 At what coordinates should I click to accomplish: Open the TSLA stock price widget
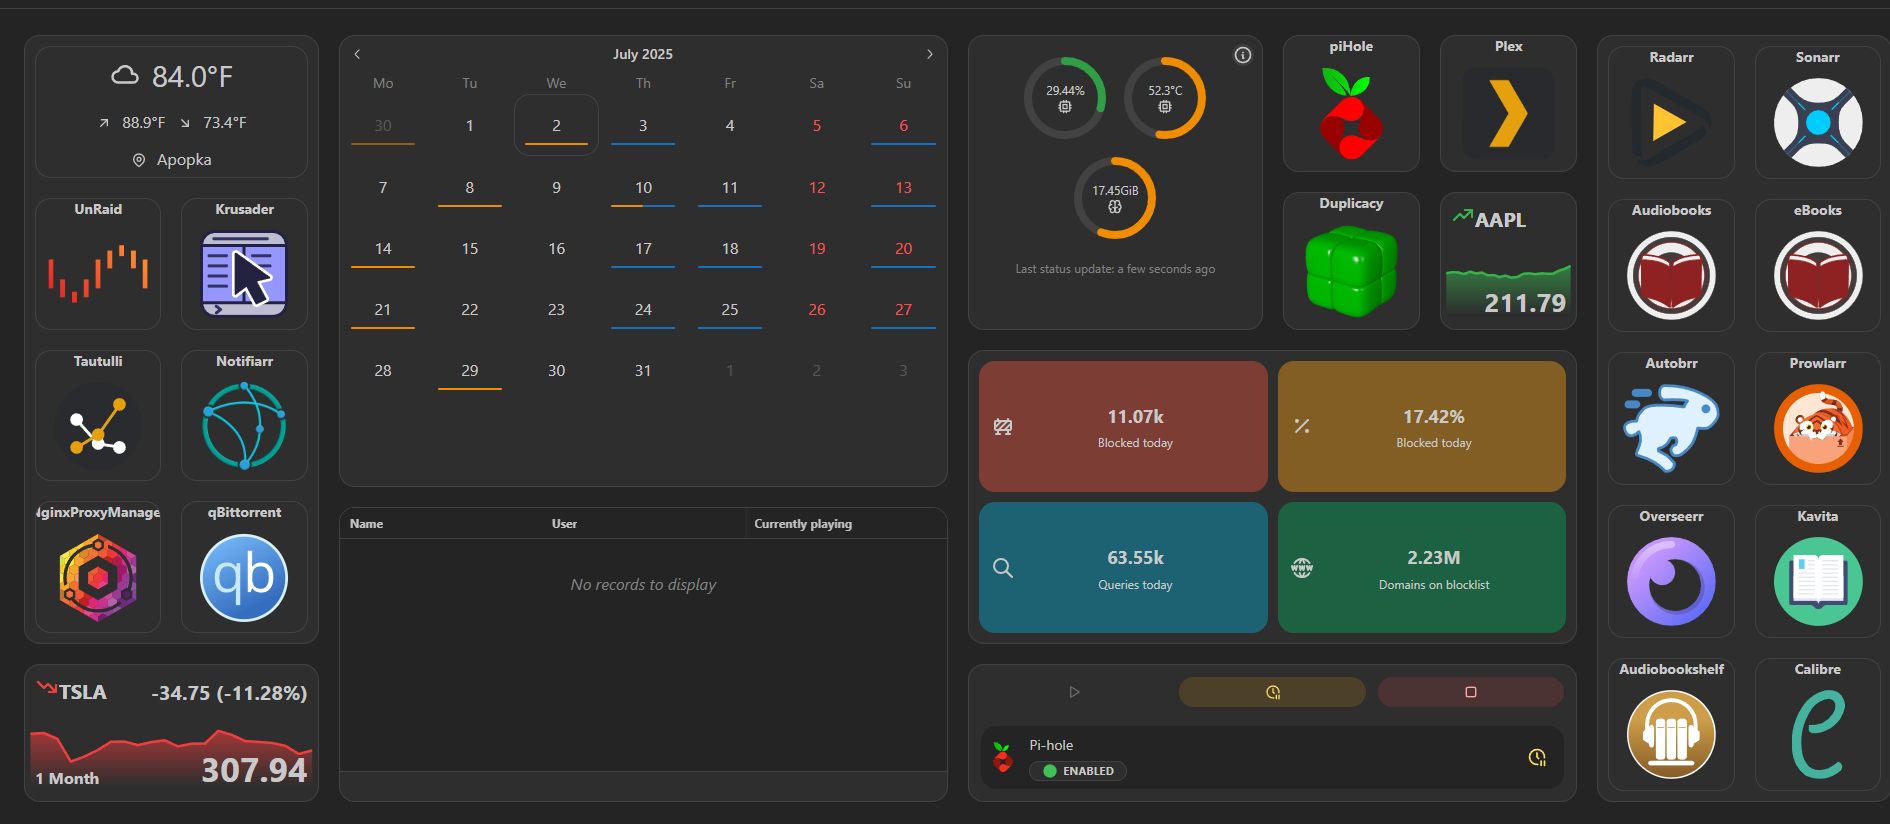(172, 733)
